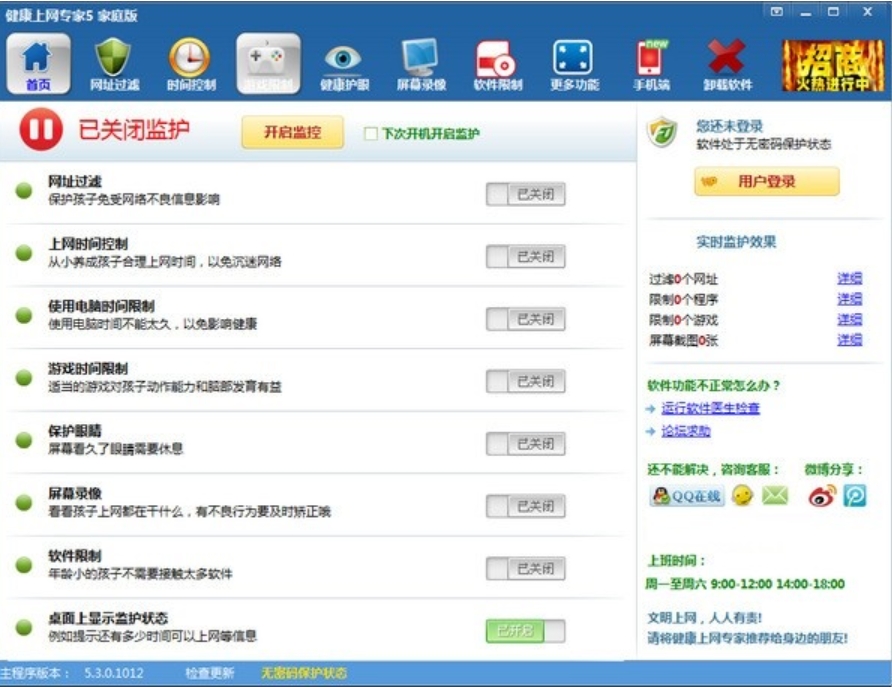
Task: Open the 首页 home icon
Action: pyautogui.click(x=38, y=63)
